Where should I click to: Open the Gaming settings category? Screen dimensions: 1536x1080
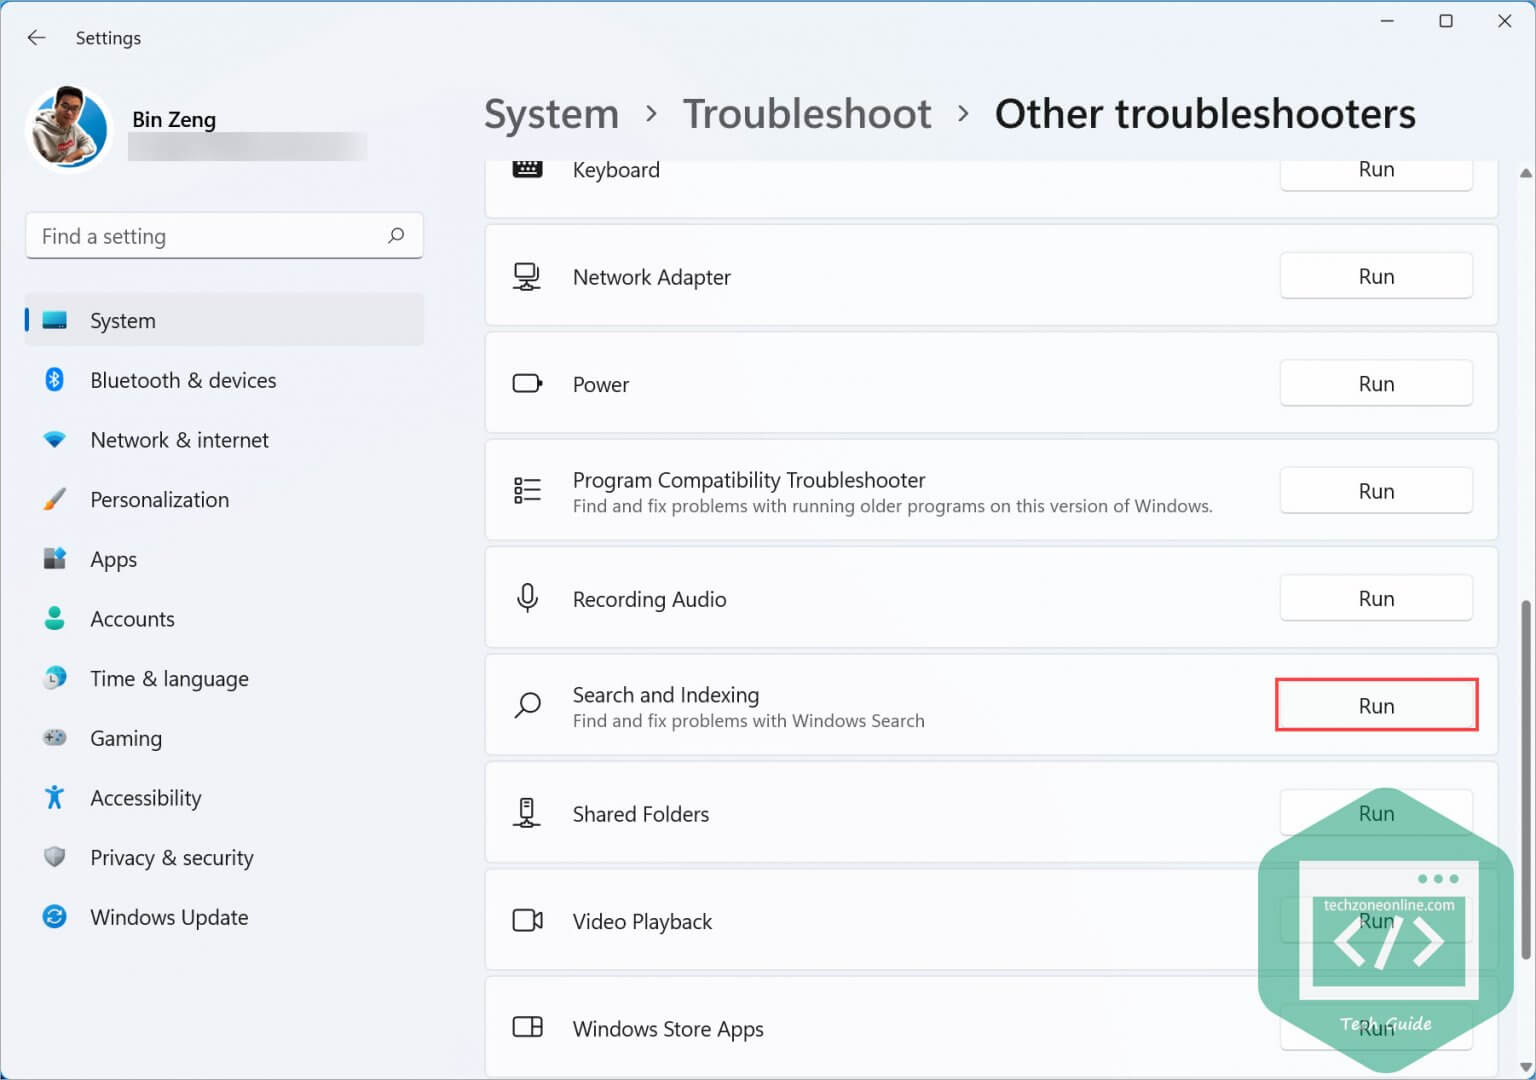(126, 738)
